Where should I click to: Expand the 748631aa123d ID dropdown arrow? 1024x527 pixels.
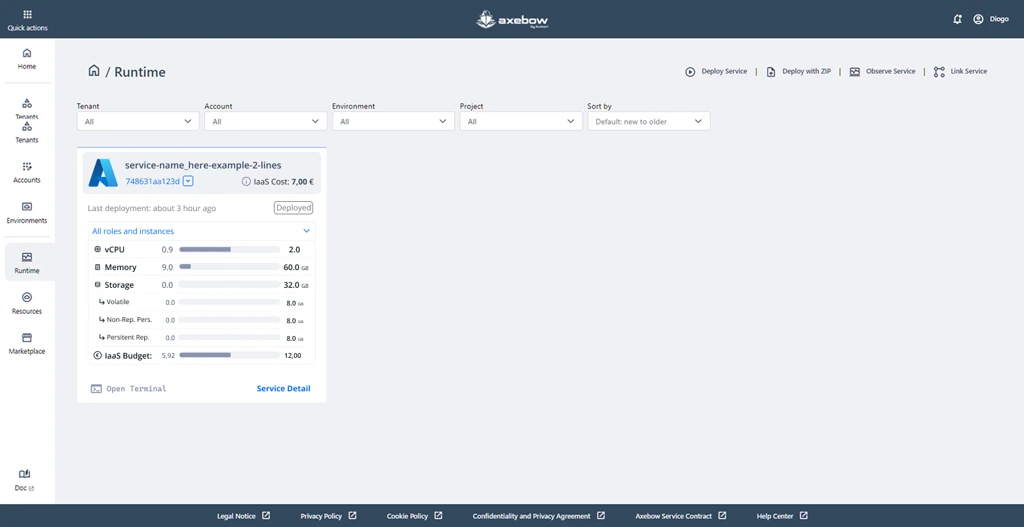188,182
